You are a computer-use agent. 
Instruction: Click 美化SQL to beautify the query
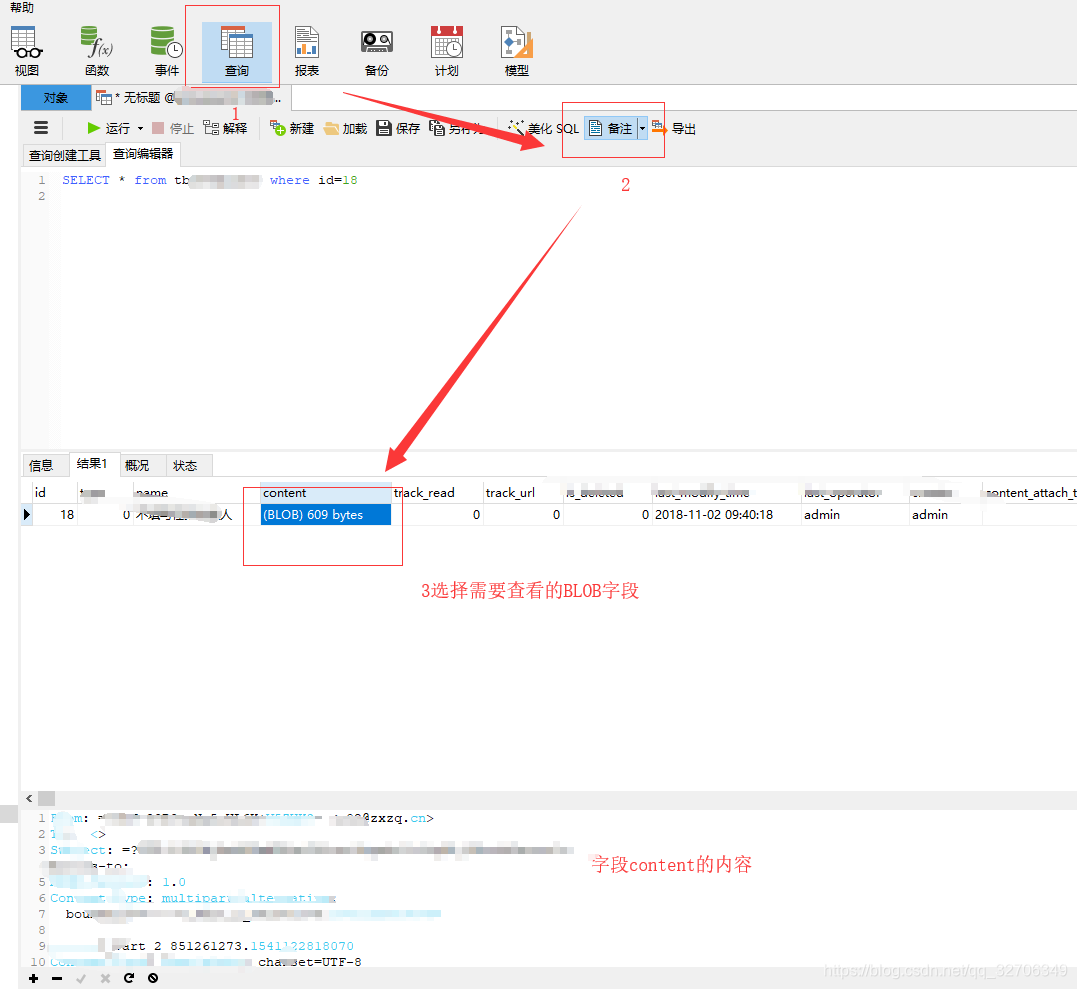tap(543, 128)
